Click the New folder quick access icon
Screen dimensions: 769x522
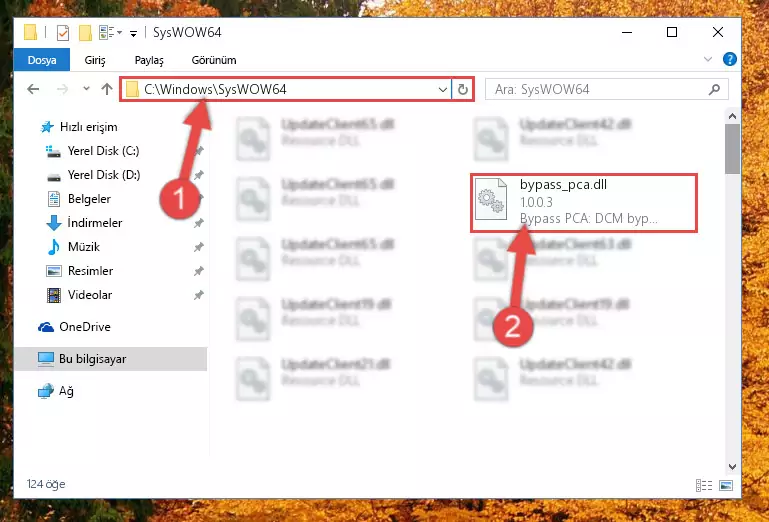tap(85, 33)
